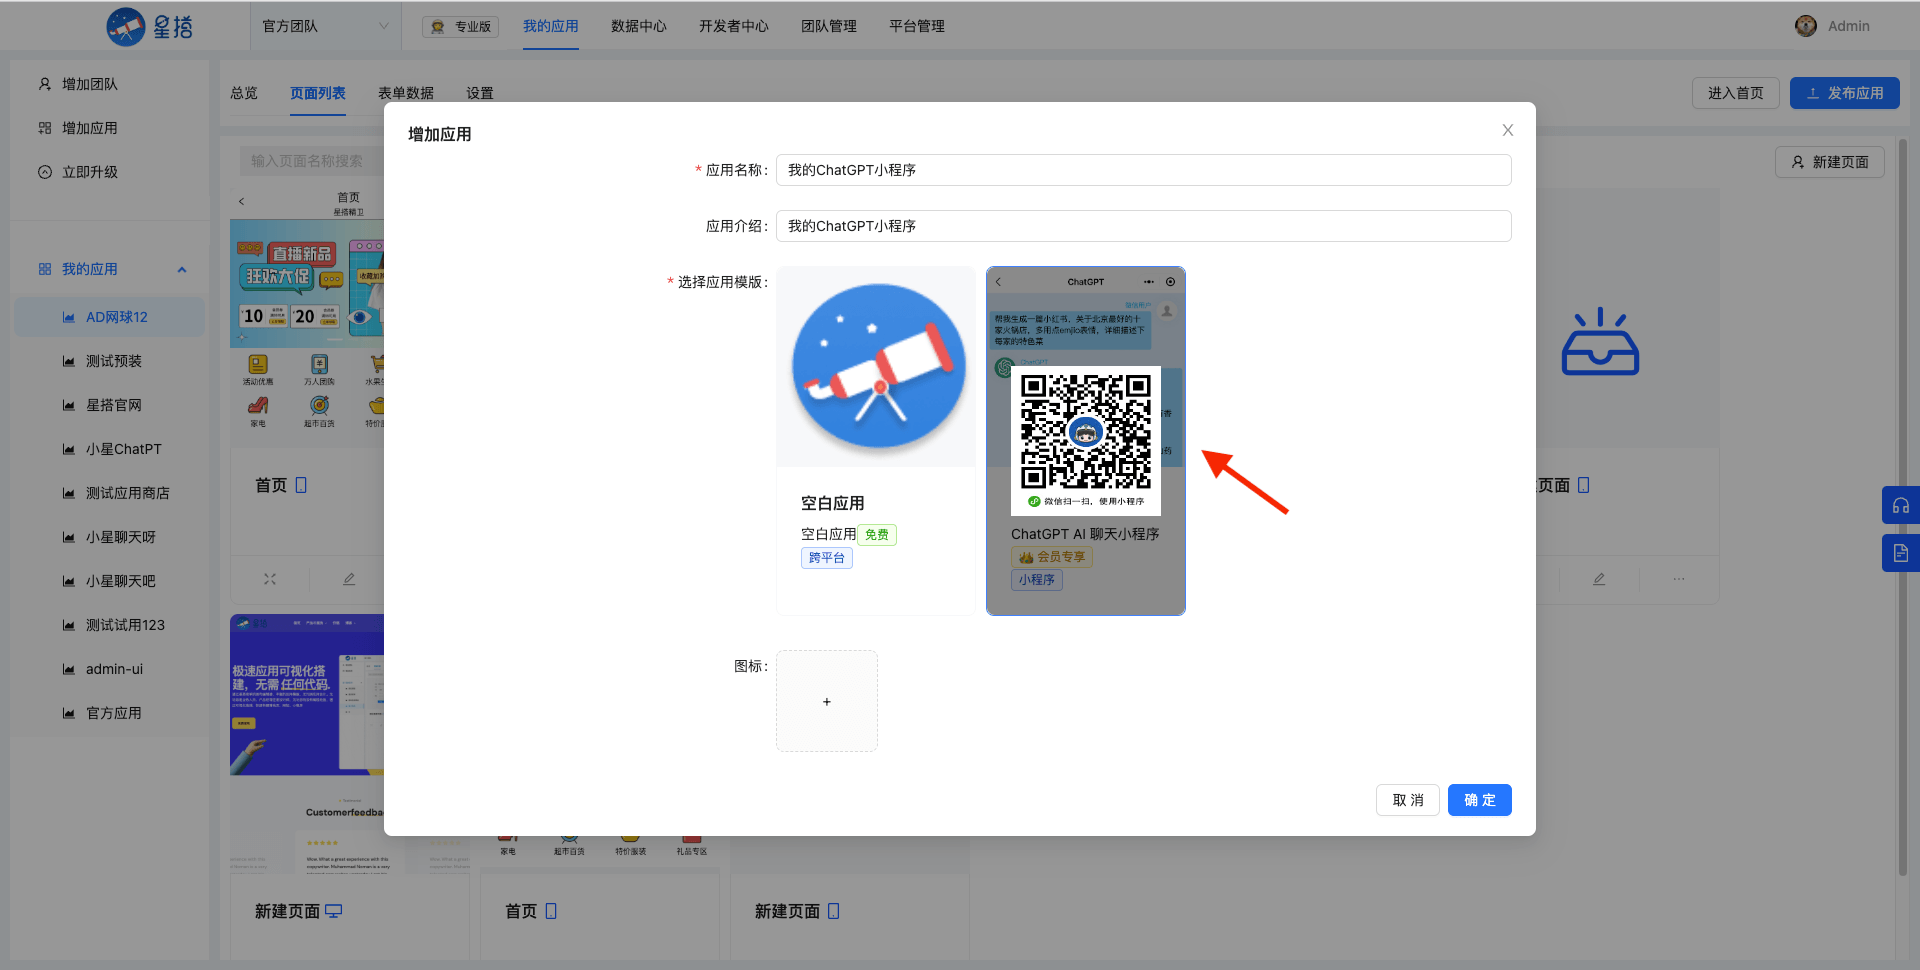Click the 星搭 logo icon
1920x970 pixels.
click(x=126, y=26)
